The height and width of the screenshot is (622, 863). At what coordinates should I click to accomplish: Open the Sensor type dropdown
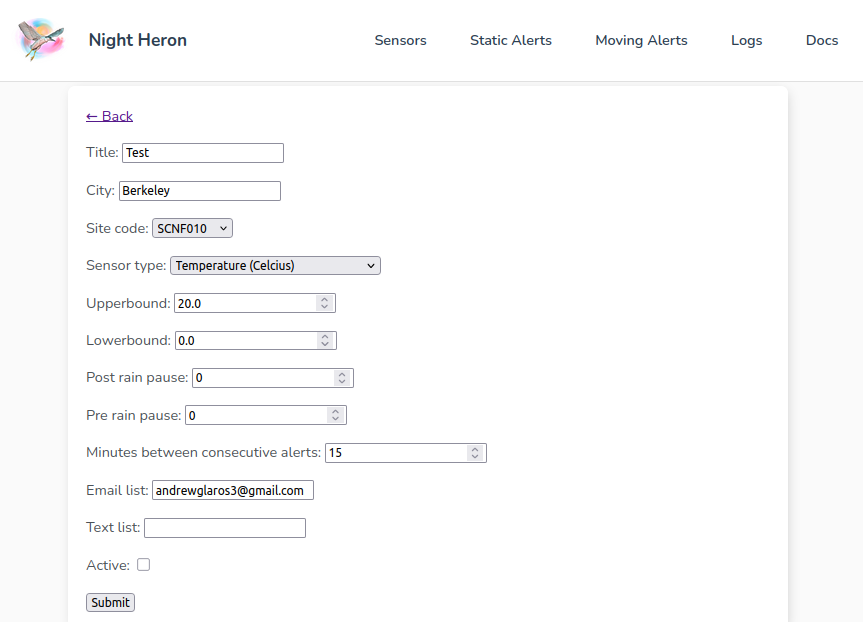(x=275, y=266)
